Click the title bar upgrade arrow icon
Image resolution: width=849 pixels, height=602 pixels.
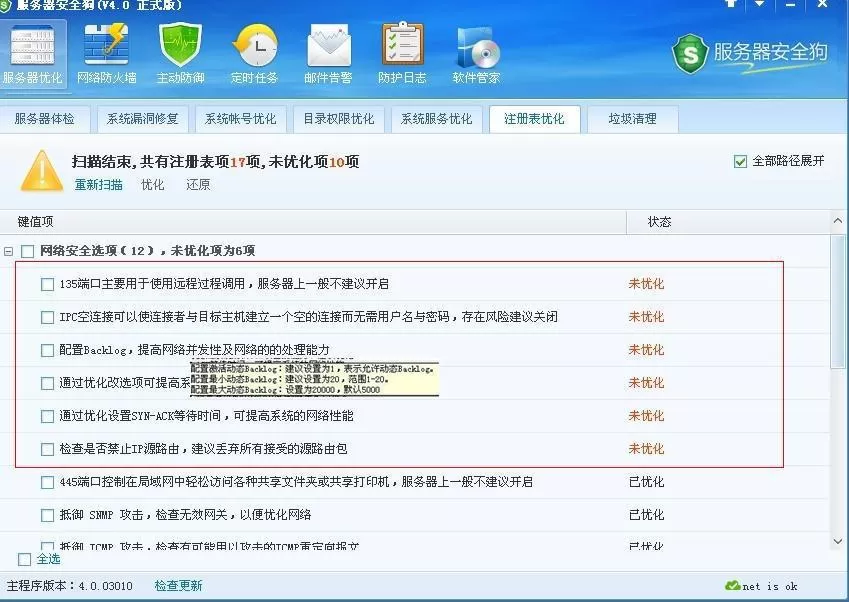(731, 3)
